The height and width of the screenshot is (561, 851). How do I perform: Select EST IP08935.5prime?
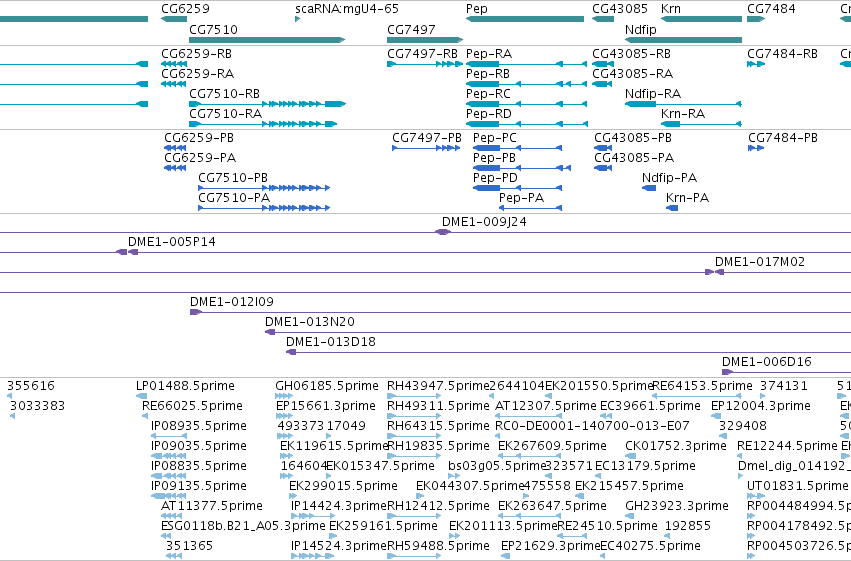point(199,426)
